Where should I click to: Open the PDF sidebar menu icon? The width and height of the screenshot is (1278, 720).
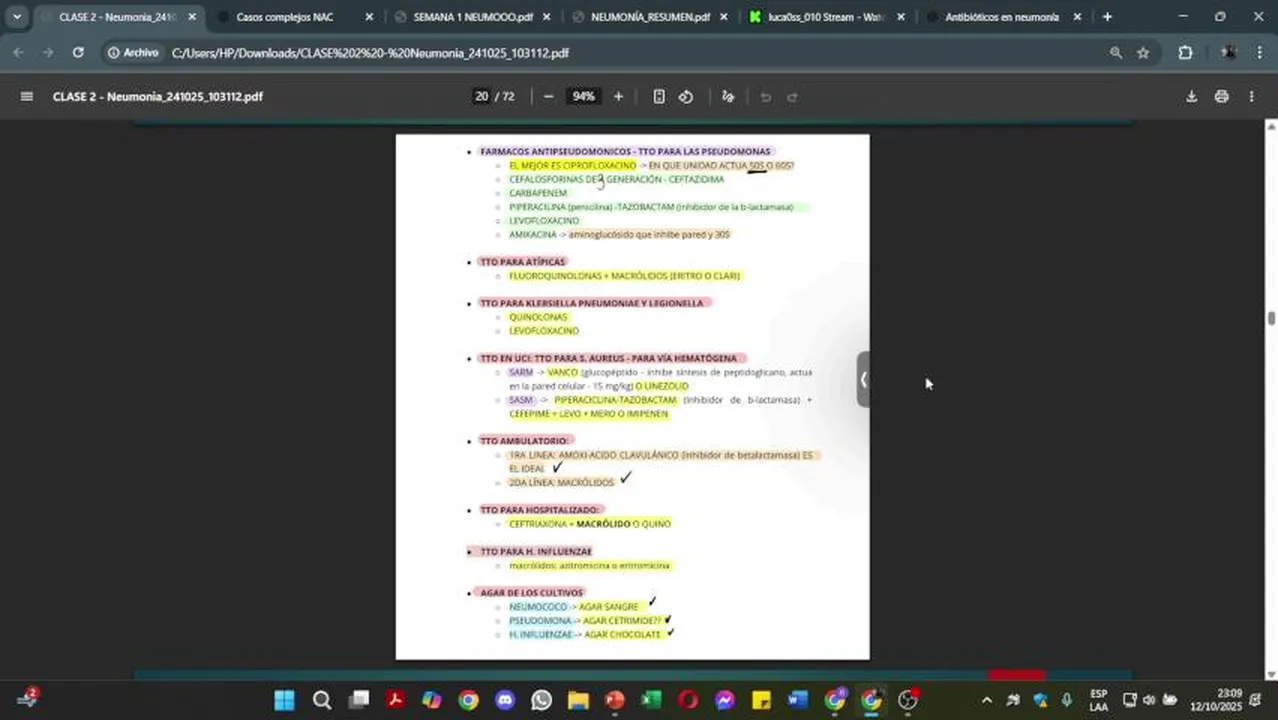(27, 97)
